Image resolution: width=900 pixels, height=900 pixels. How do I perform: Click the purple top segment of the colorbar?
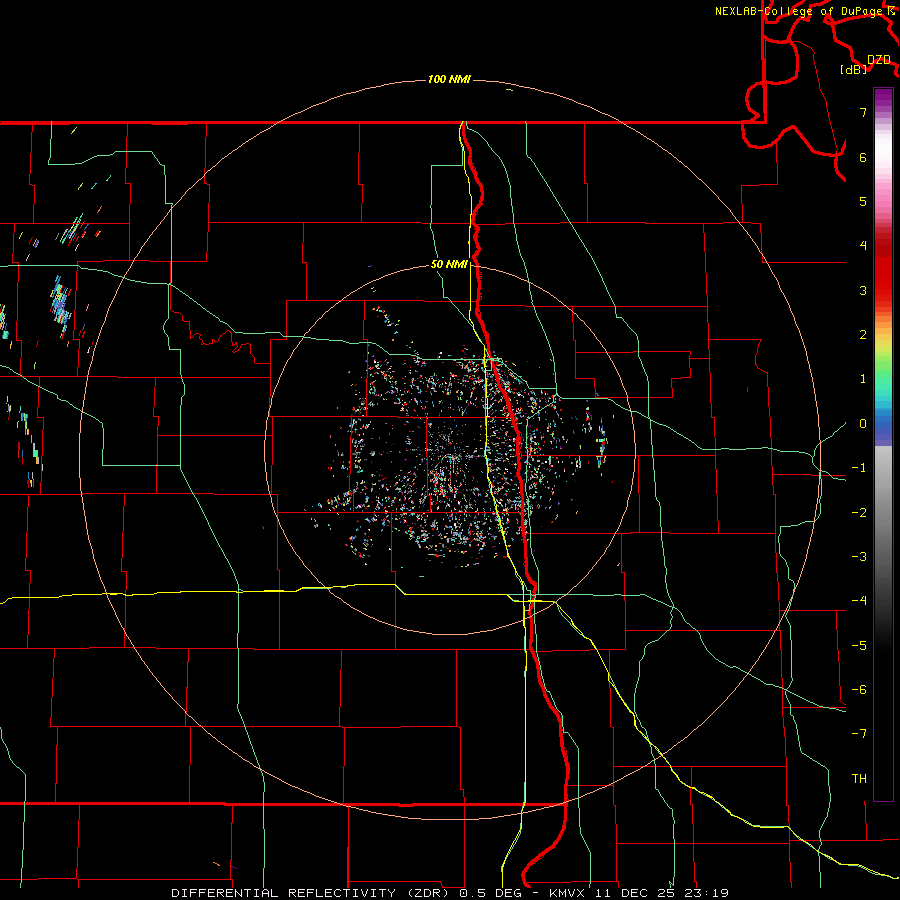click(x=883, y=98)
